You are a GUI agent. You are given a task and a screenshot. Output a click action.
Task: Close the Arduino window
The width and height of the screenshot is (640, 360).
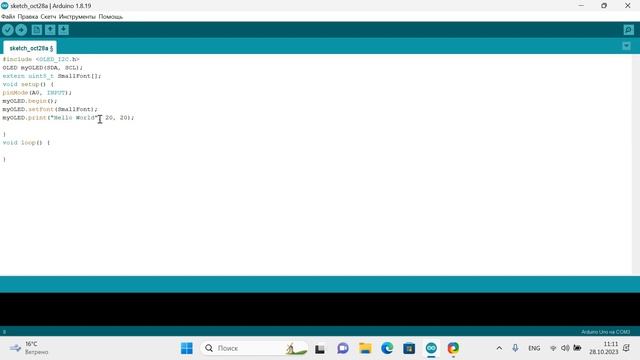tap(628, 6)
